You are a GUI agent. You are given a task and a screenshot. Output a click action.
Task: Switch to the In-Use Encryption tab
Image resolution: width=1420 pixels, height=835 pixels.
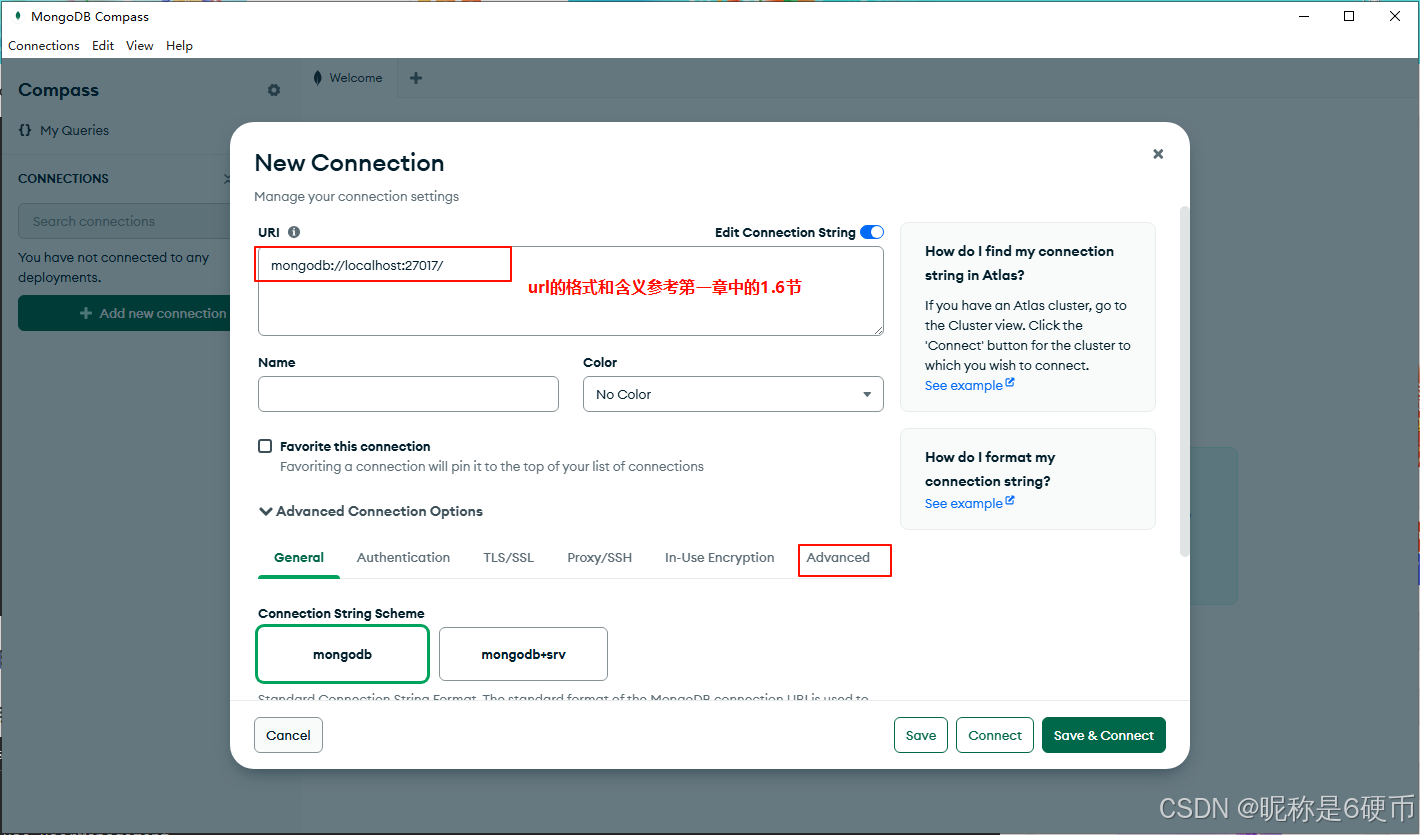point(719,558)
